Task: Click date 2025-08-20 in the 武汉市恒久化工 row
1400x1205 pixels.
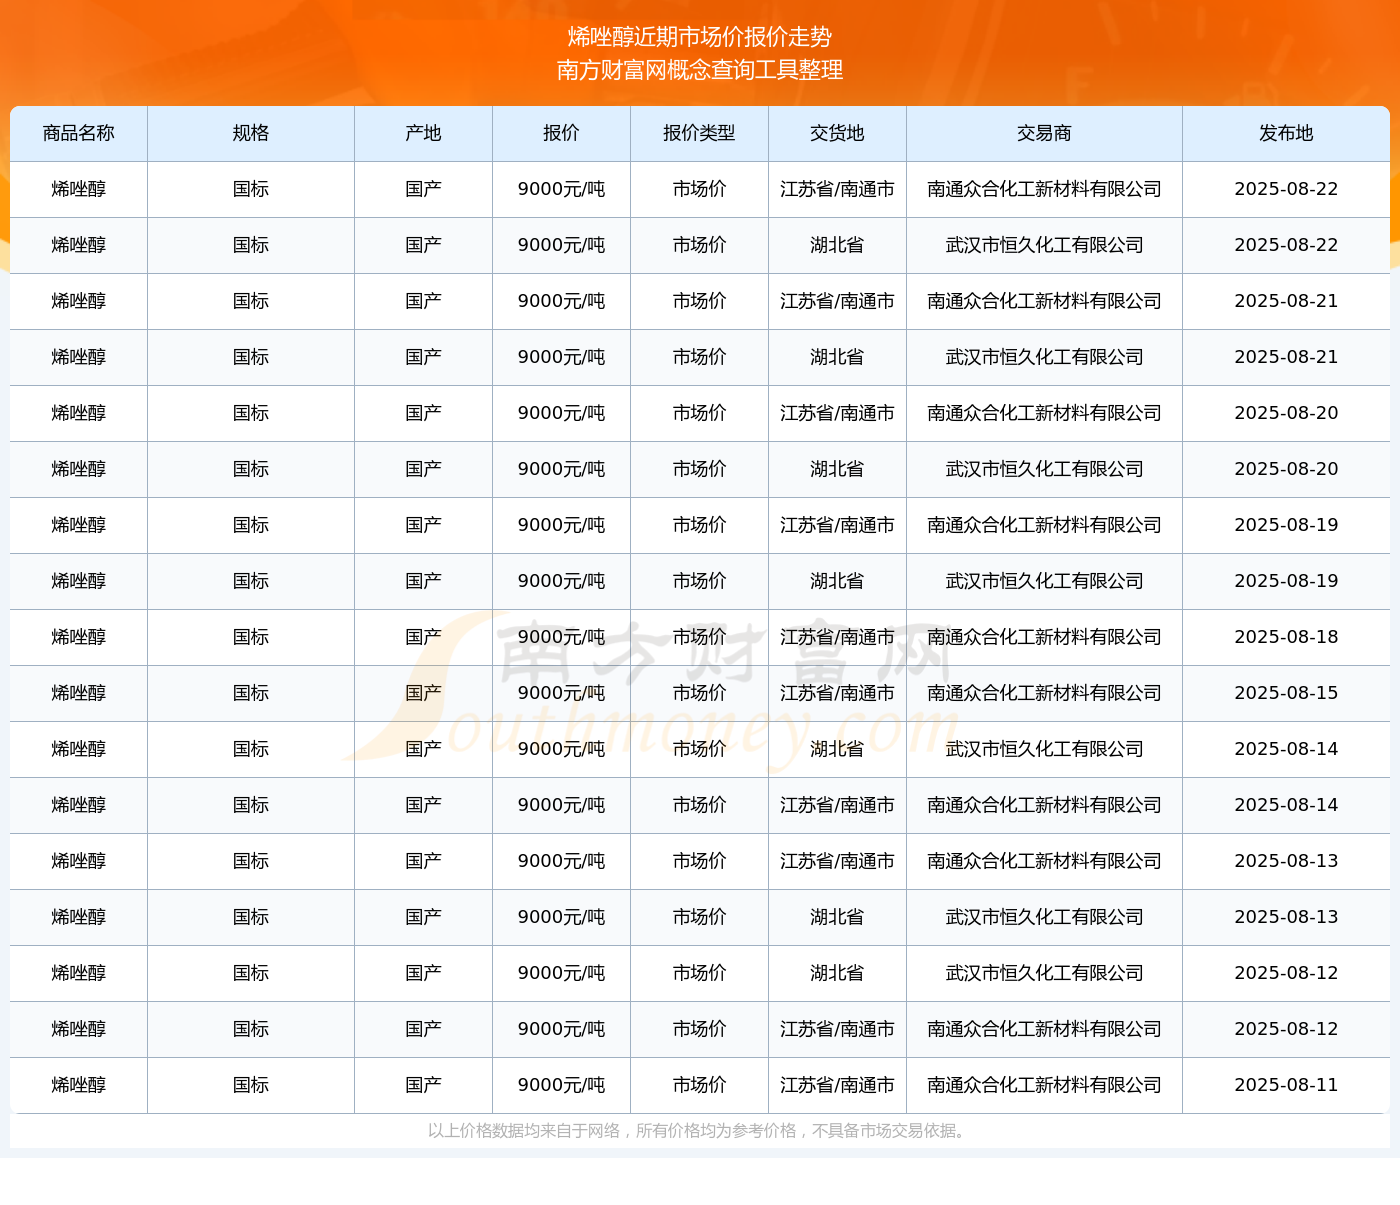Action: 1287,469
